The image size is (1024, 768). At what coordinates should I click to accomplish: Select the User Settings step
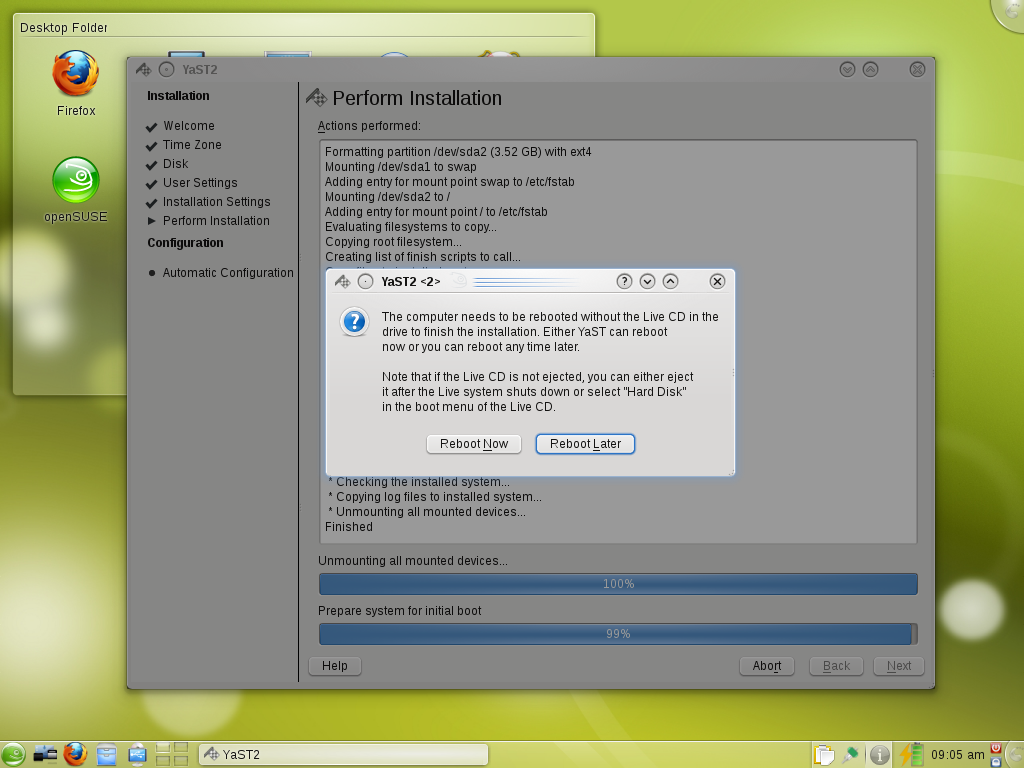coord(200,183)
